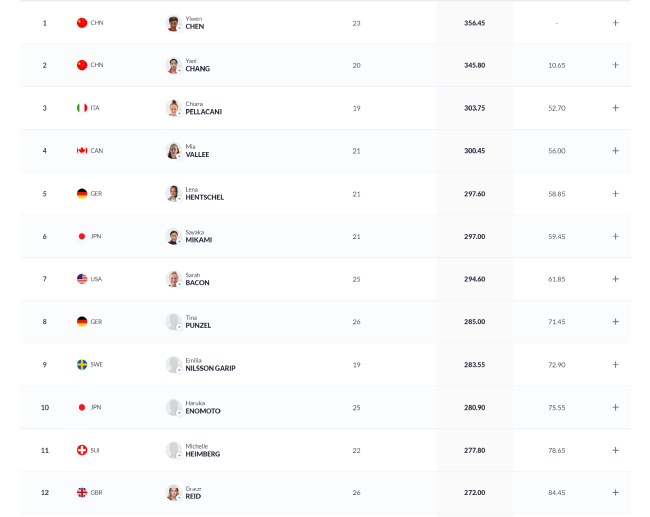Viewport: 650px width, 517px height.
Task: Click the Switzerland flag icon
Action: (82, 450)
